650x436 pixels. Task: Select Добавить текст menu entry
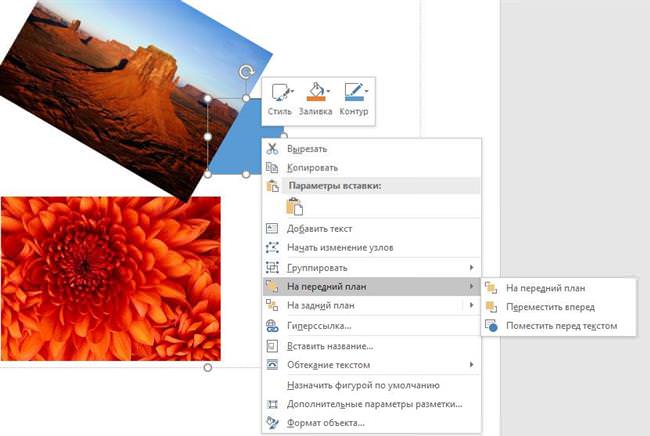tap(372, 228)
